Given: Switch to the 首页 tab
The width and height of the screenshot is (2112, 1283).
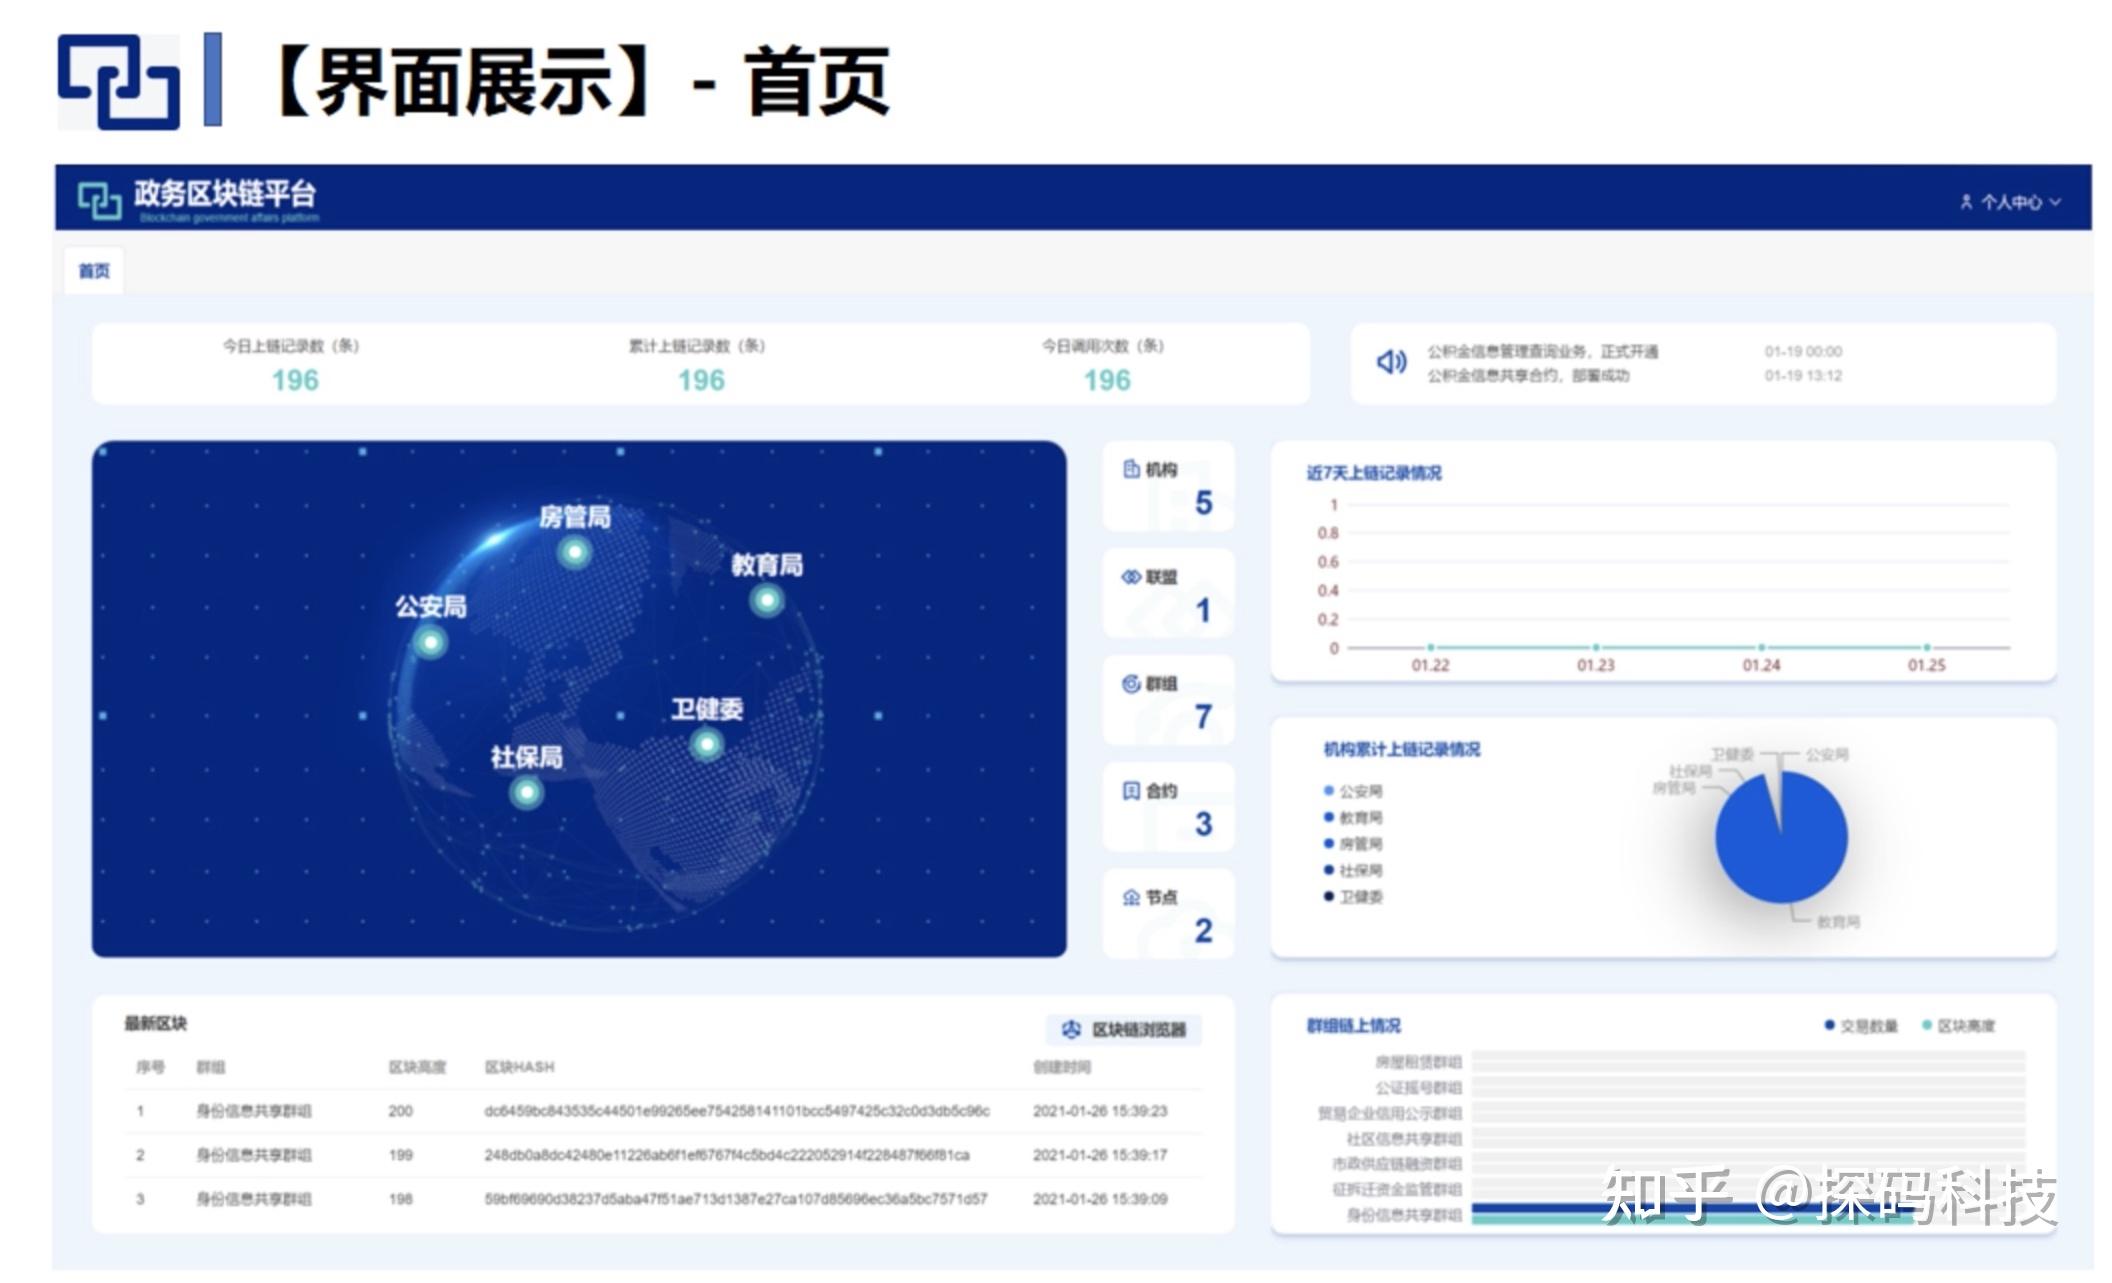Looking at the screenshot, I should pyautogui.click(x=94, y=270).
